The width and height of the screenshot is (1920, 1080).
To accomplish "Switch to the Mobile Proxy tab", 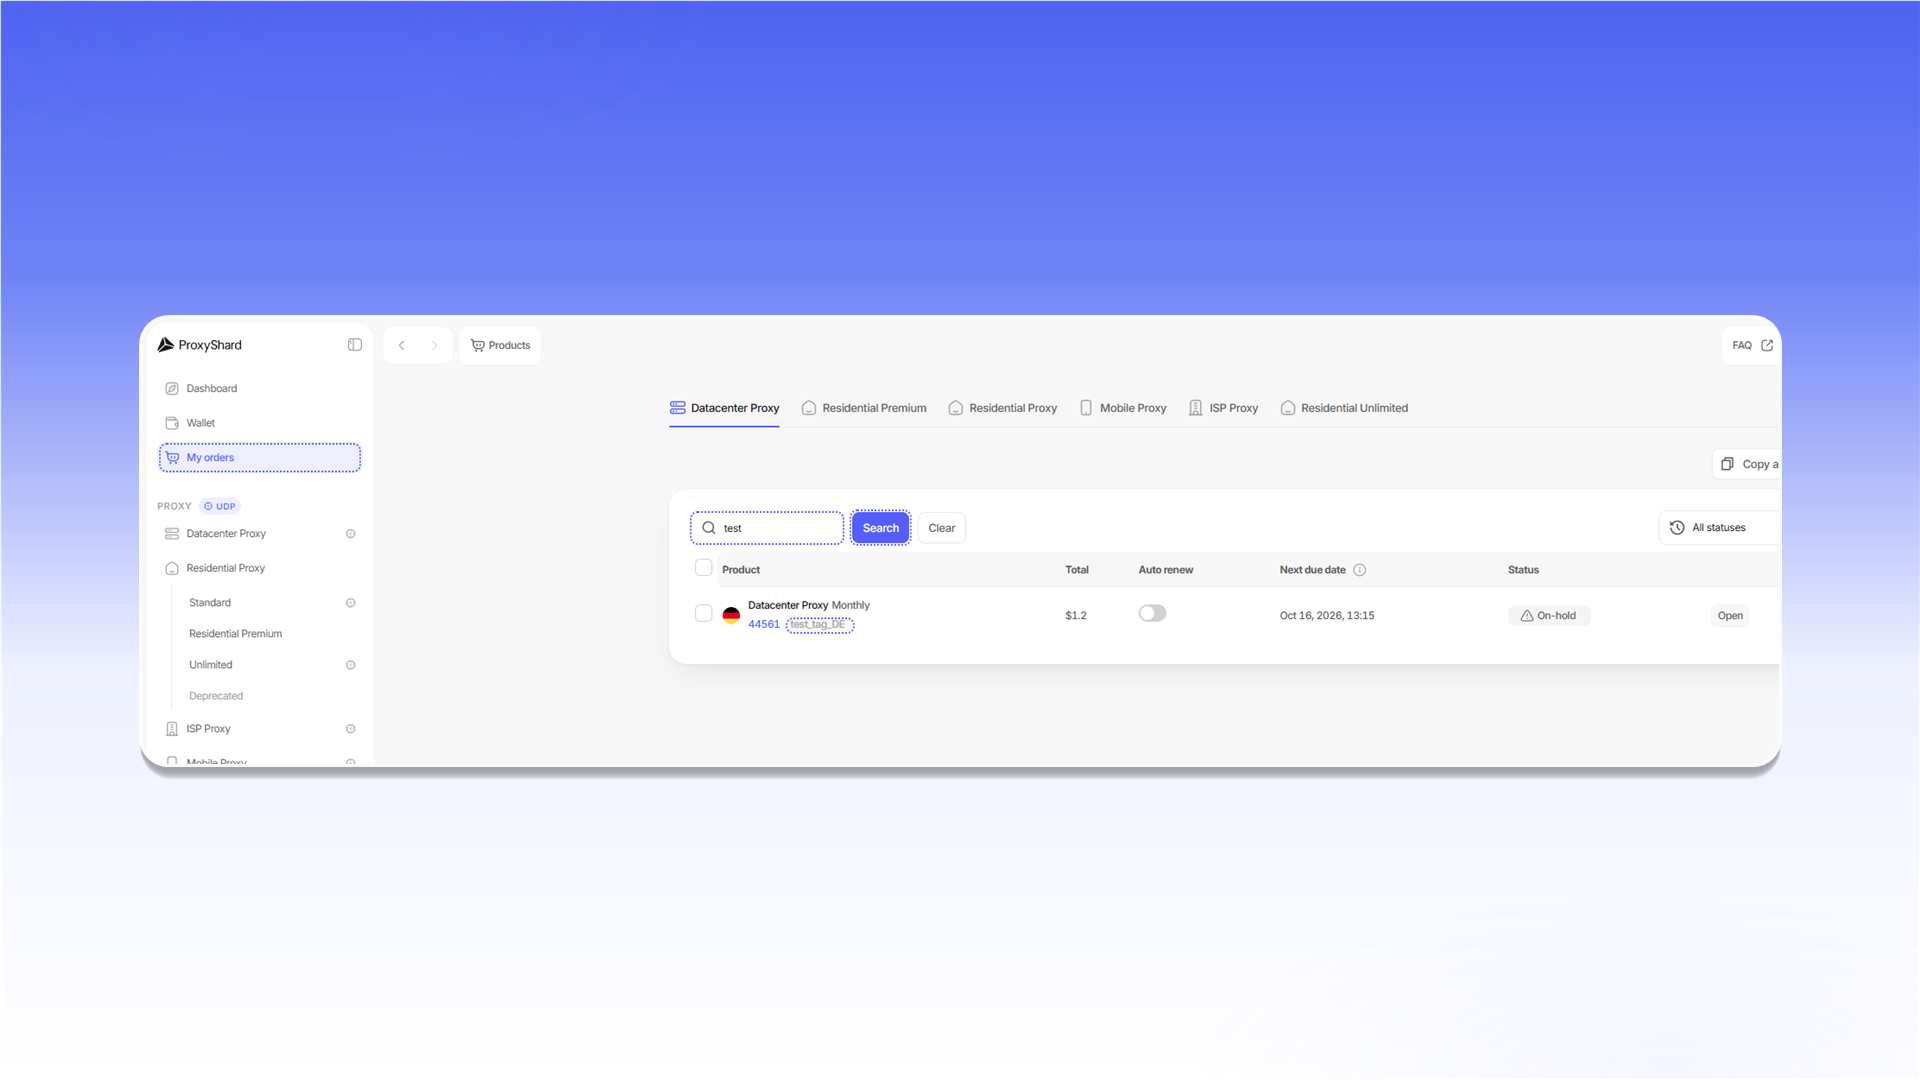I will coord(1123,408).
